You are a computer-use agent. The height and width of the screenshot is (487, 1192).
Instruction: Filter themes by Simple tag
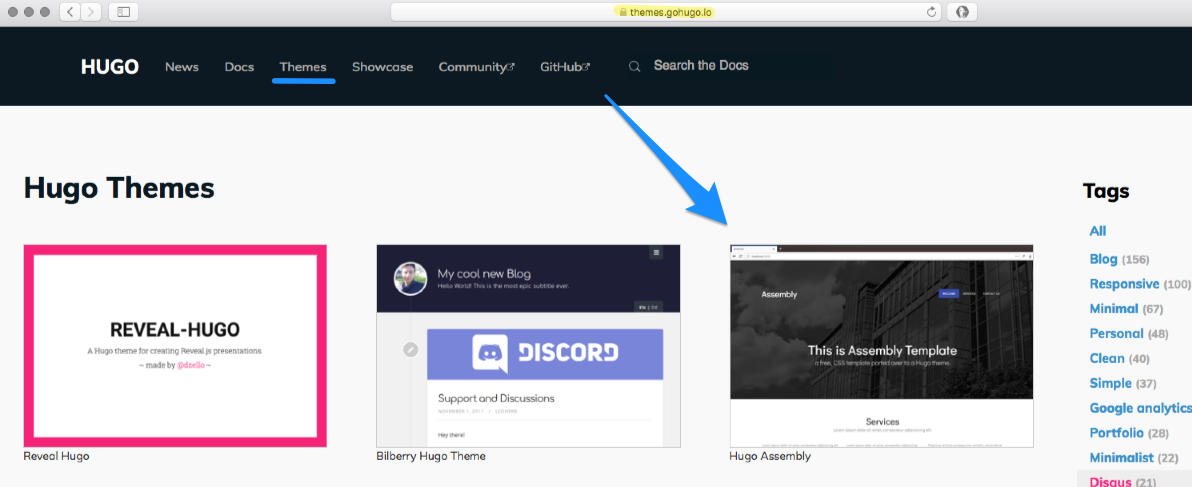(x=1111, y=383)
